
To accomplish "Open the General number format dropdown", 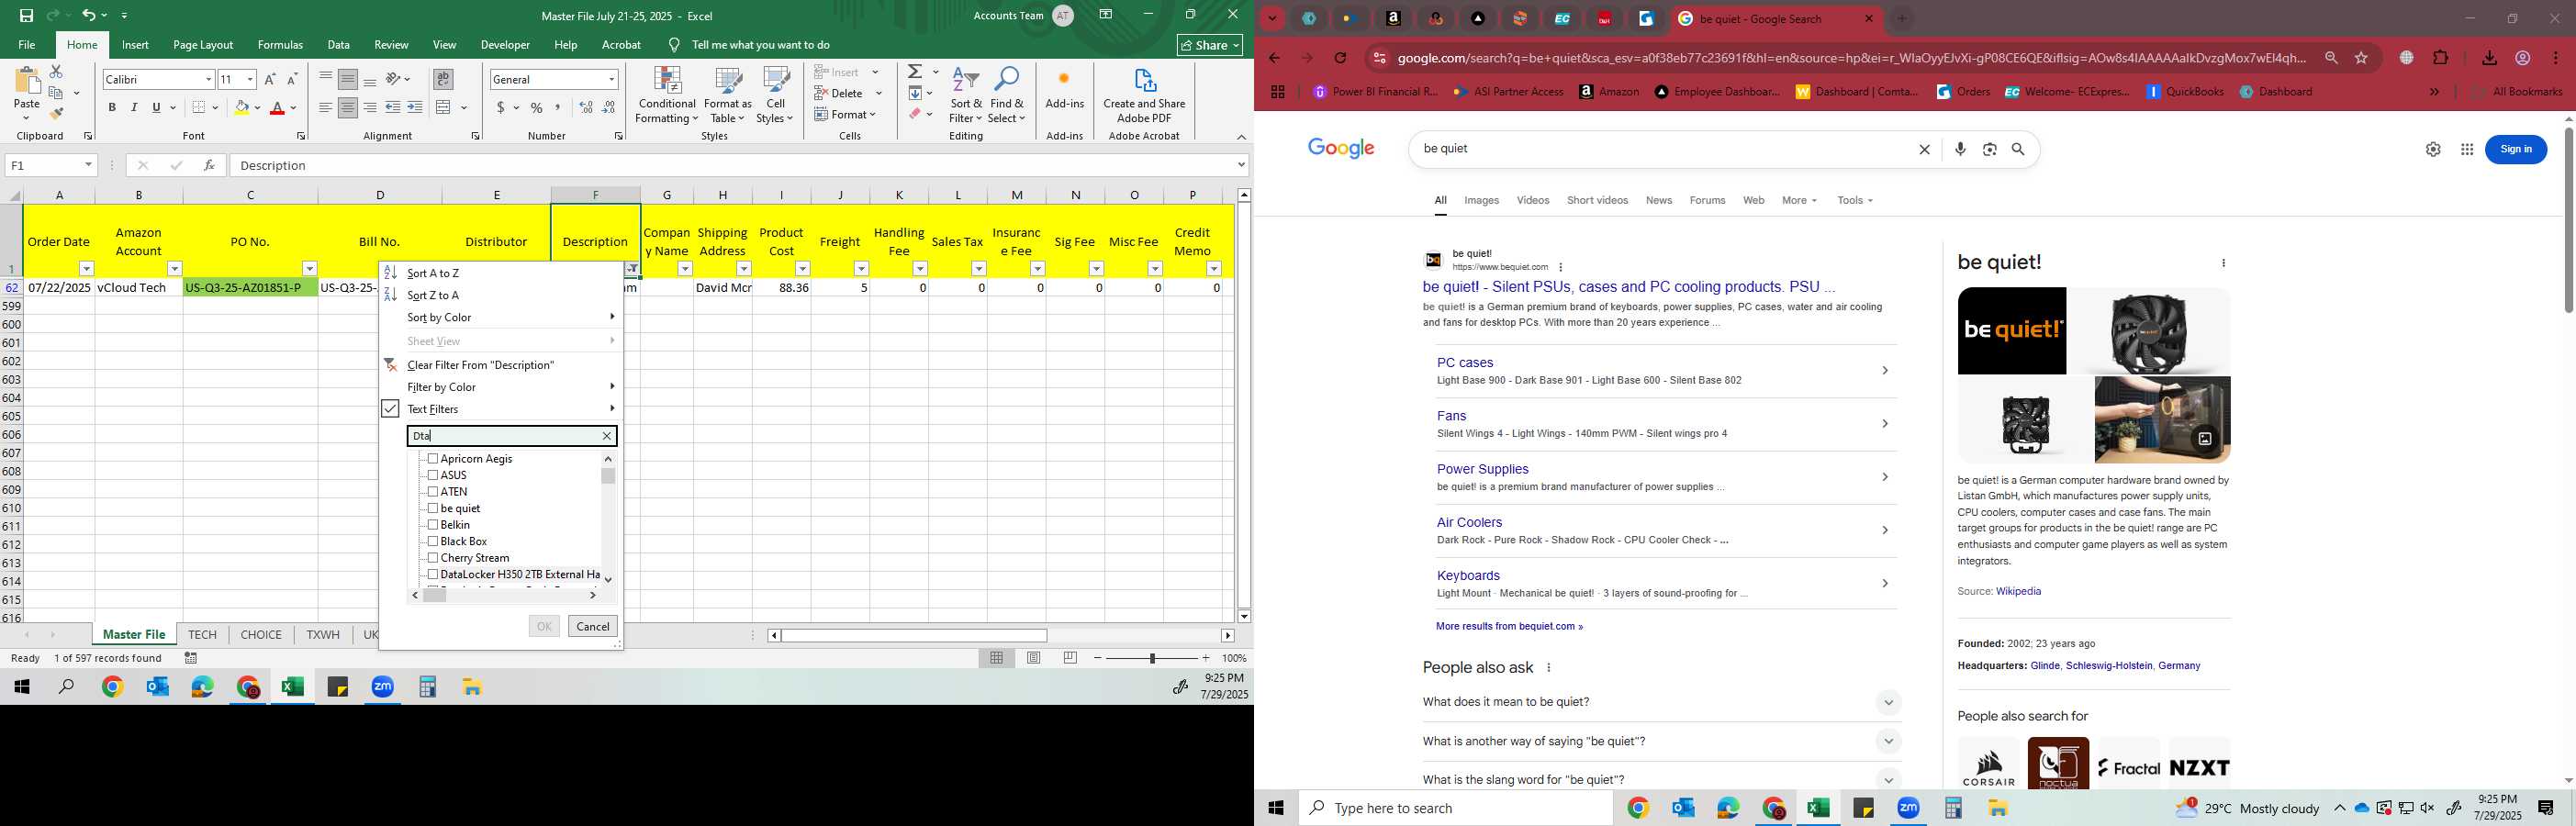I will (x=611, y=80).
